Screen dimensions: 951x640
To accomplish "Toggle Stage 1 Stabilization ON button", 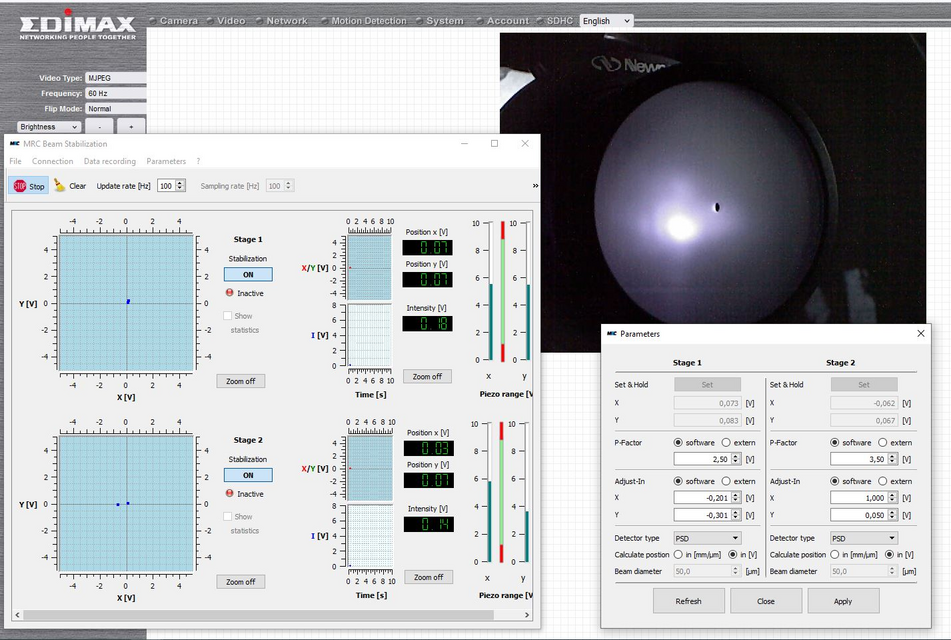I will (248, 275).
